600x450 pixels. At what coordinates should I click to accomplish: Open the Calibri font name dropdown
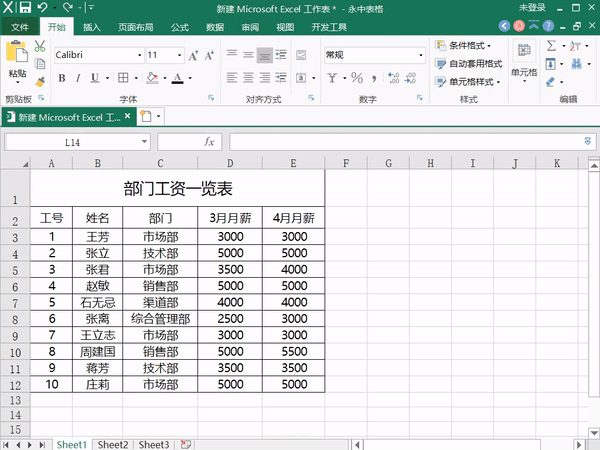pos(139,55)
